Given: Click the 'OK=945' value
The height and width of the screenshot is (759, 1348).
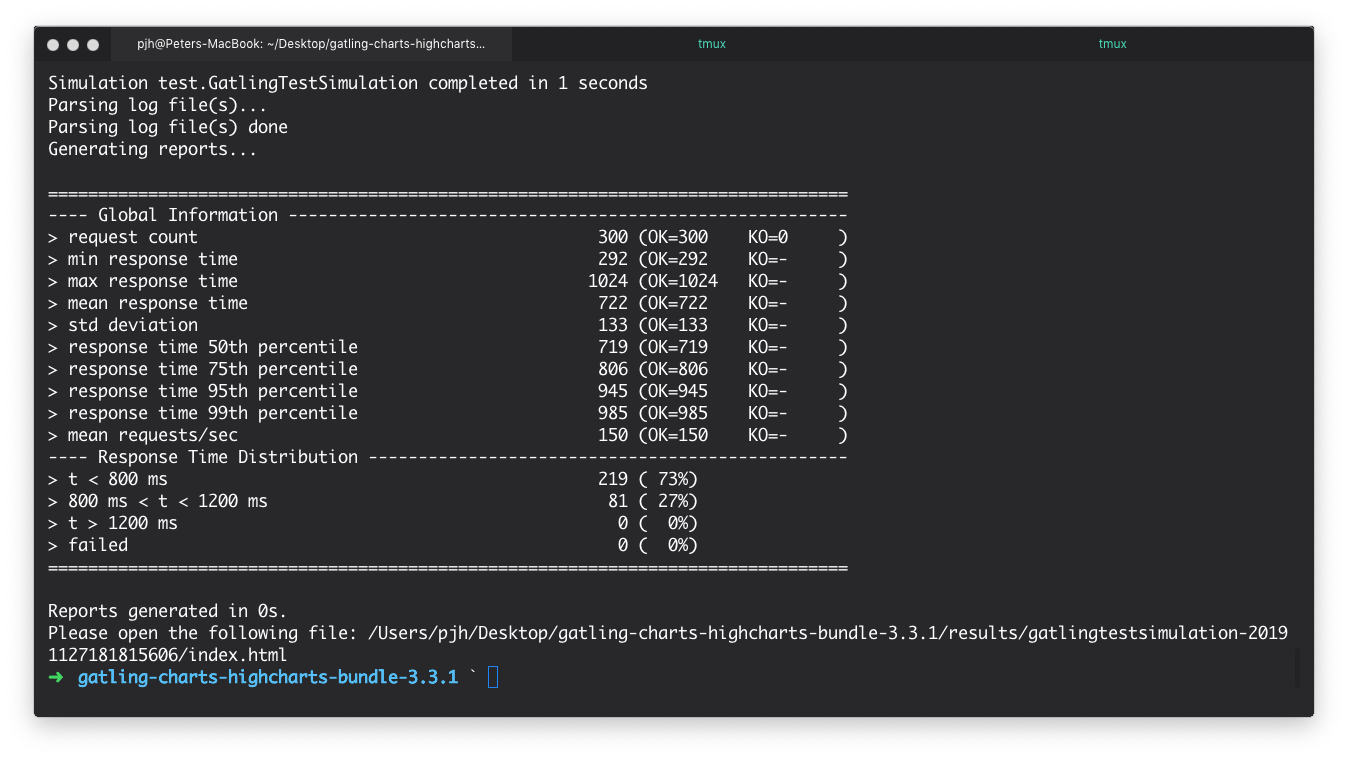Looking at the screenshot, I should click(x=678, y=391).
